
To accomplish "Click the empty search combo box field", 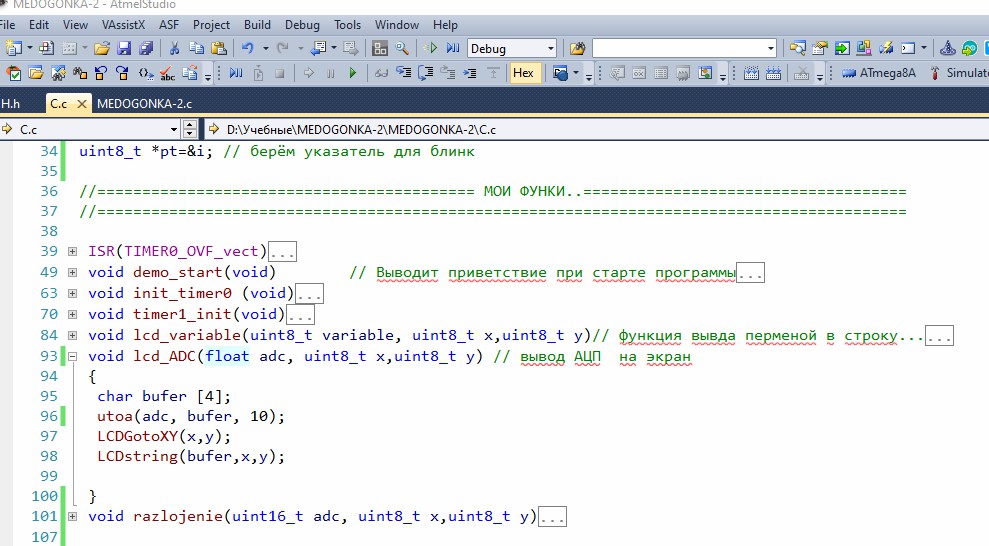I will 678,48.
